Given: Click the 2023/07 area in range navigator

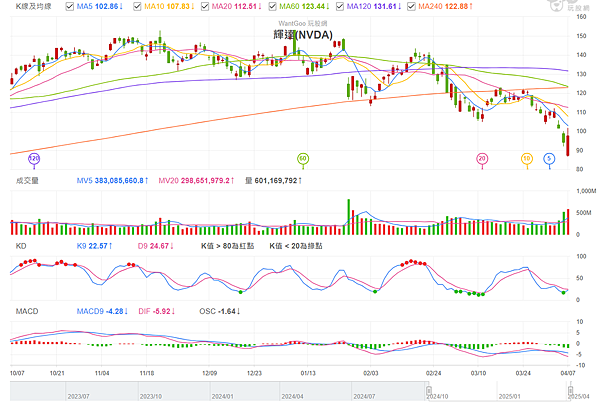Looking at the screenshot, I should coord(78,397).
